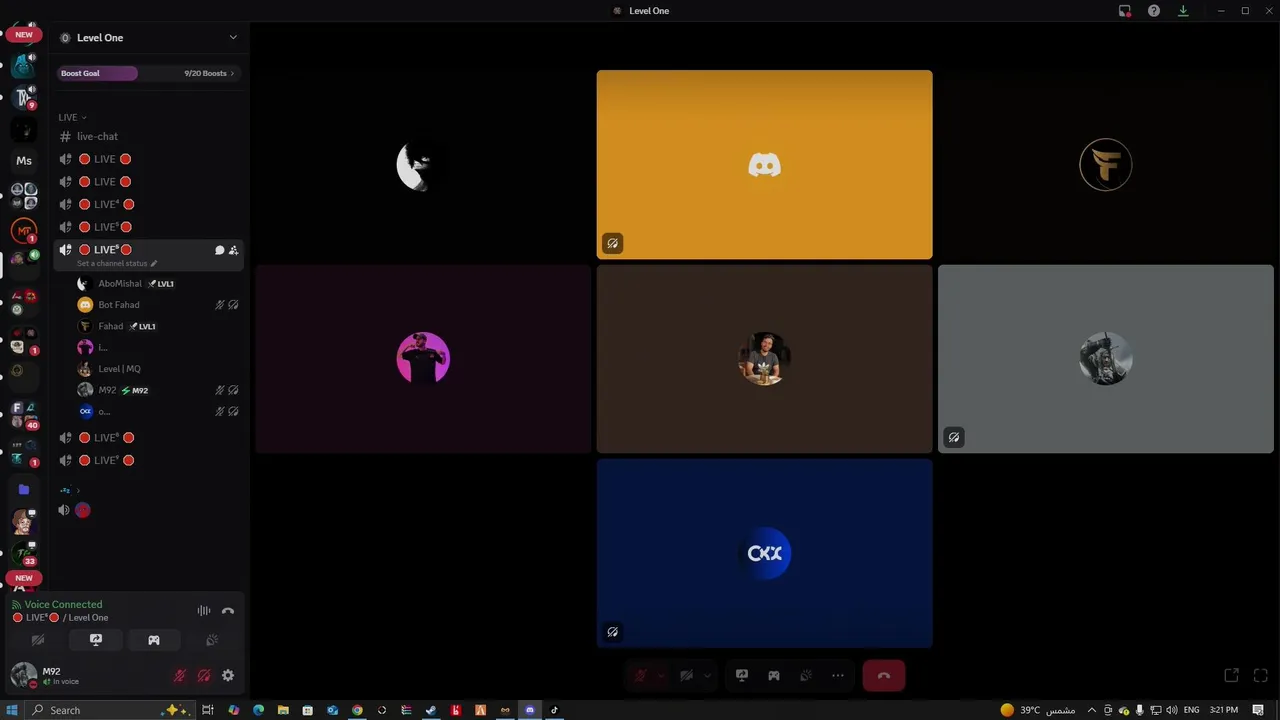The image size is (1280, 720).
Task: Open the 9/20 Boosts goal details
Action: [x=209, y=73]
